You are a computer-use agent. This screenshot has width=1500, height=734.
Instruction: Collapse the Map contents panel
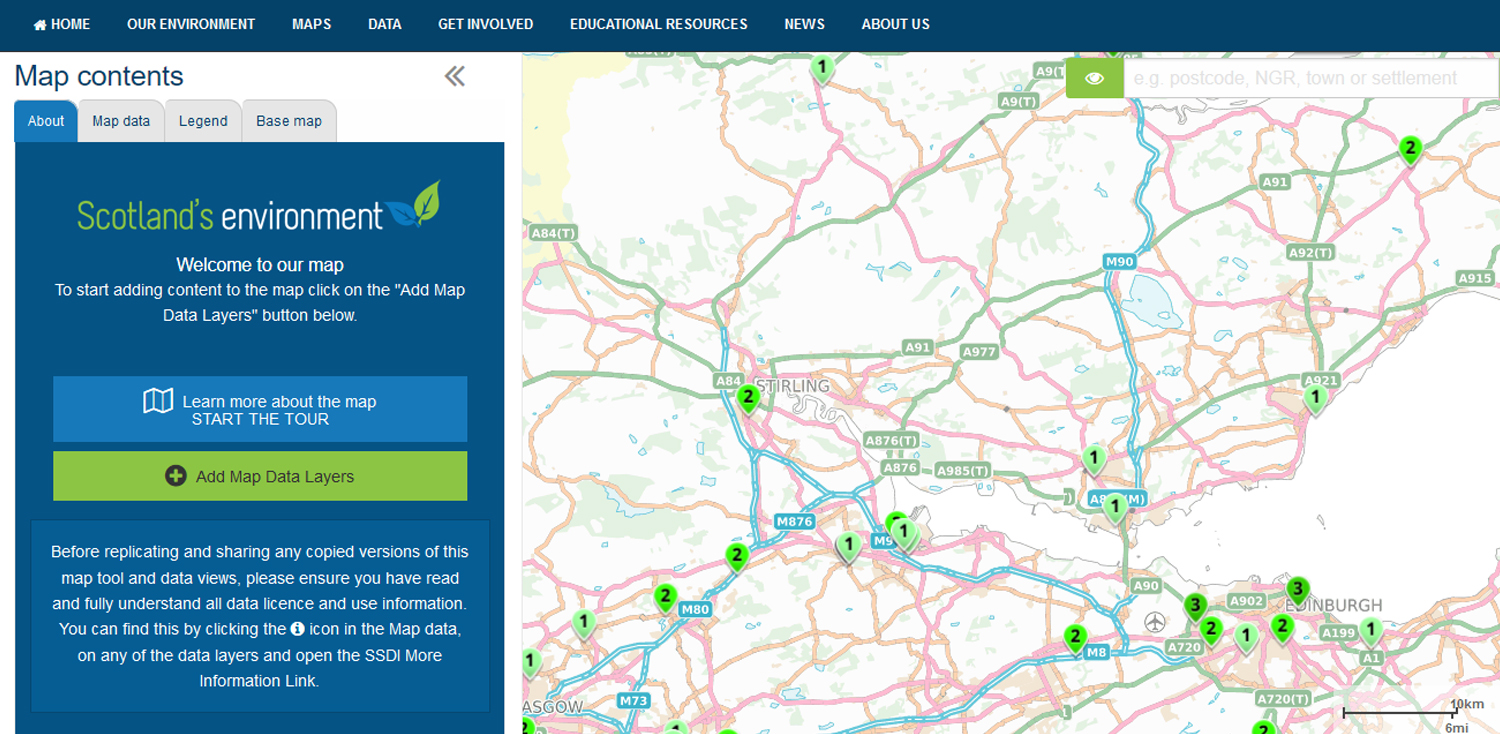[x=455, y=77]
